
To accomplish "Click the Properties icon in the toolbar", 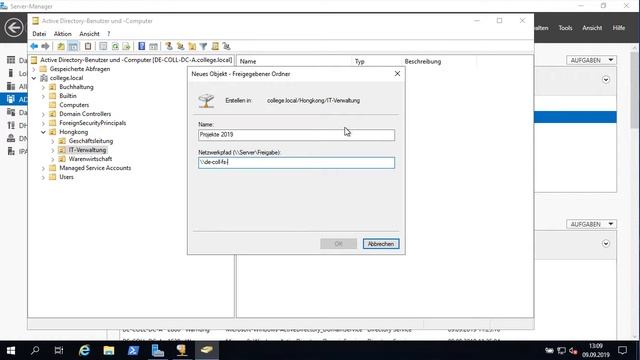I will pyautogui.click(x=103, y=47).
